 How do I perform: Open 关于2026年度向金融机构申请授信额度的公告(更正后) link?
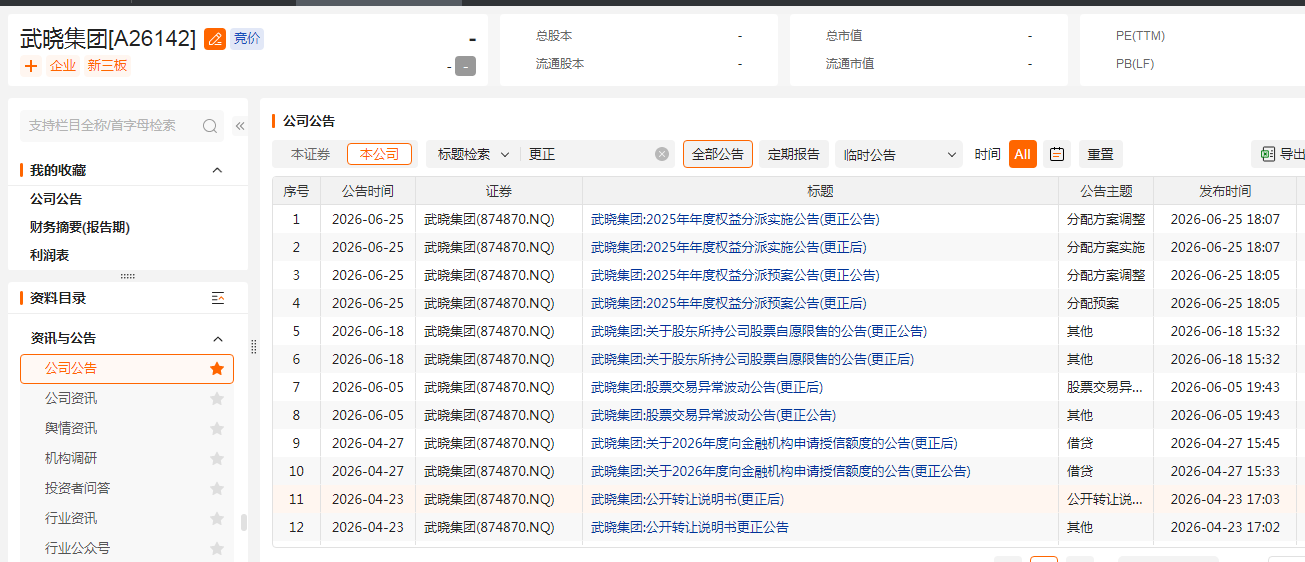(774, 443)
